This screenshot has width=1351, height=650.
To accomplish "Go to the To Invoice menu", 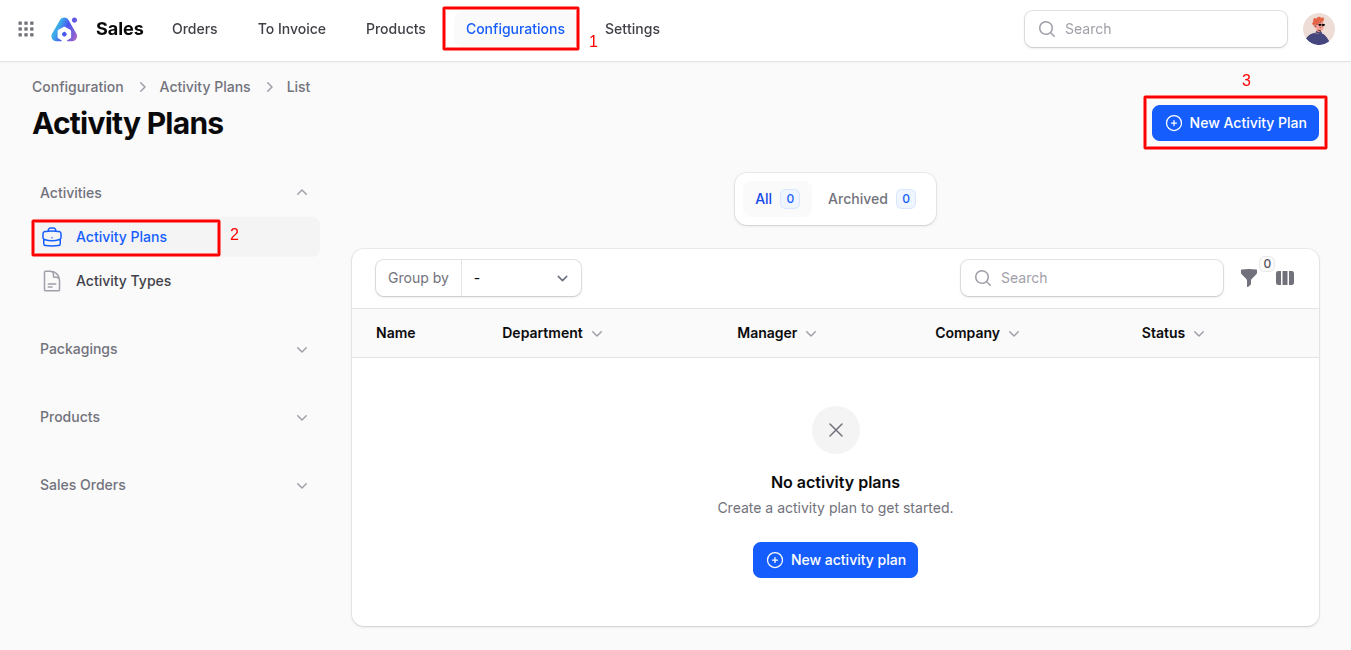I will (291, 29).
